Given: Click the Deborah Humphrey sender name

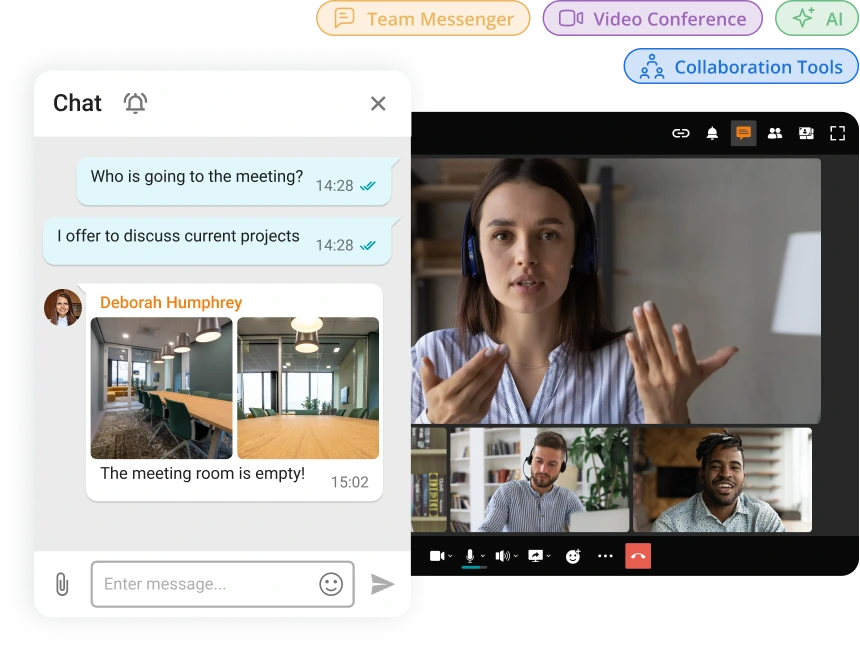Looking at the screenshot, I should [x=171, y=302].
